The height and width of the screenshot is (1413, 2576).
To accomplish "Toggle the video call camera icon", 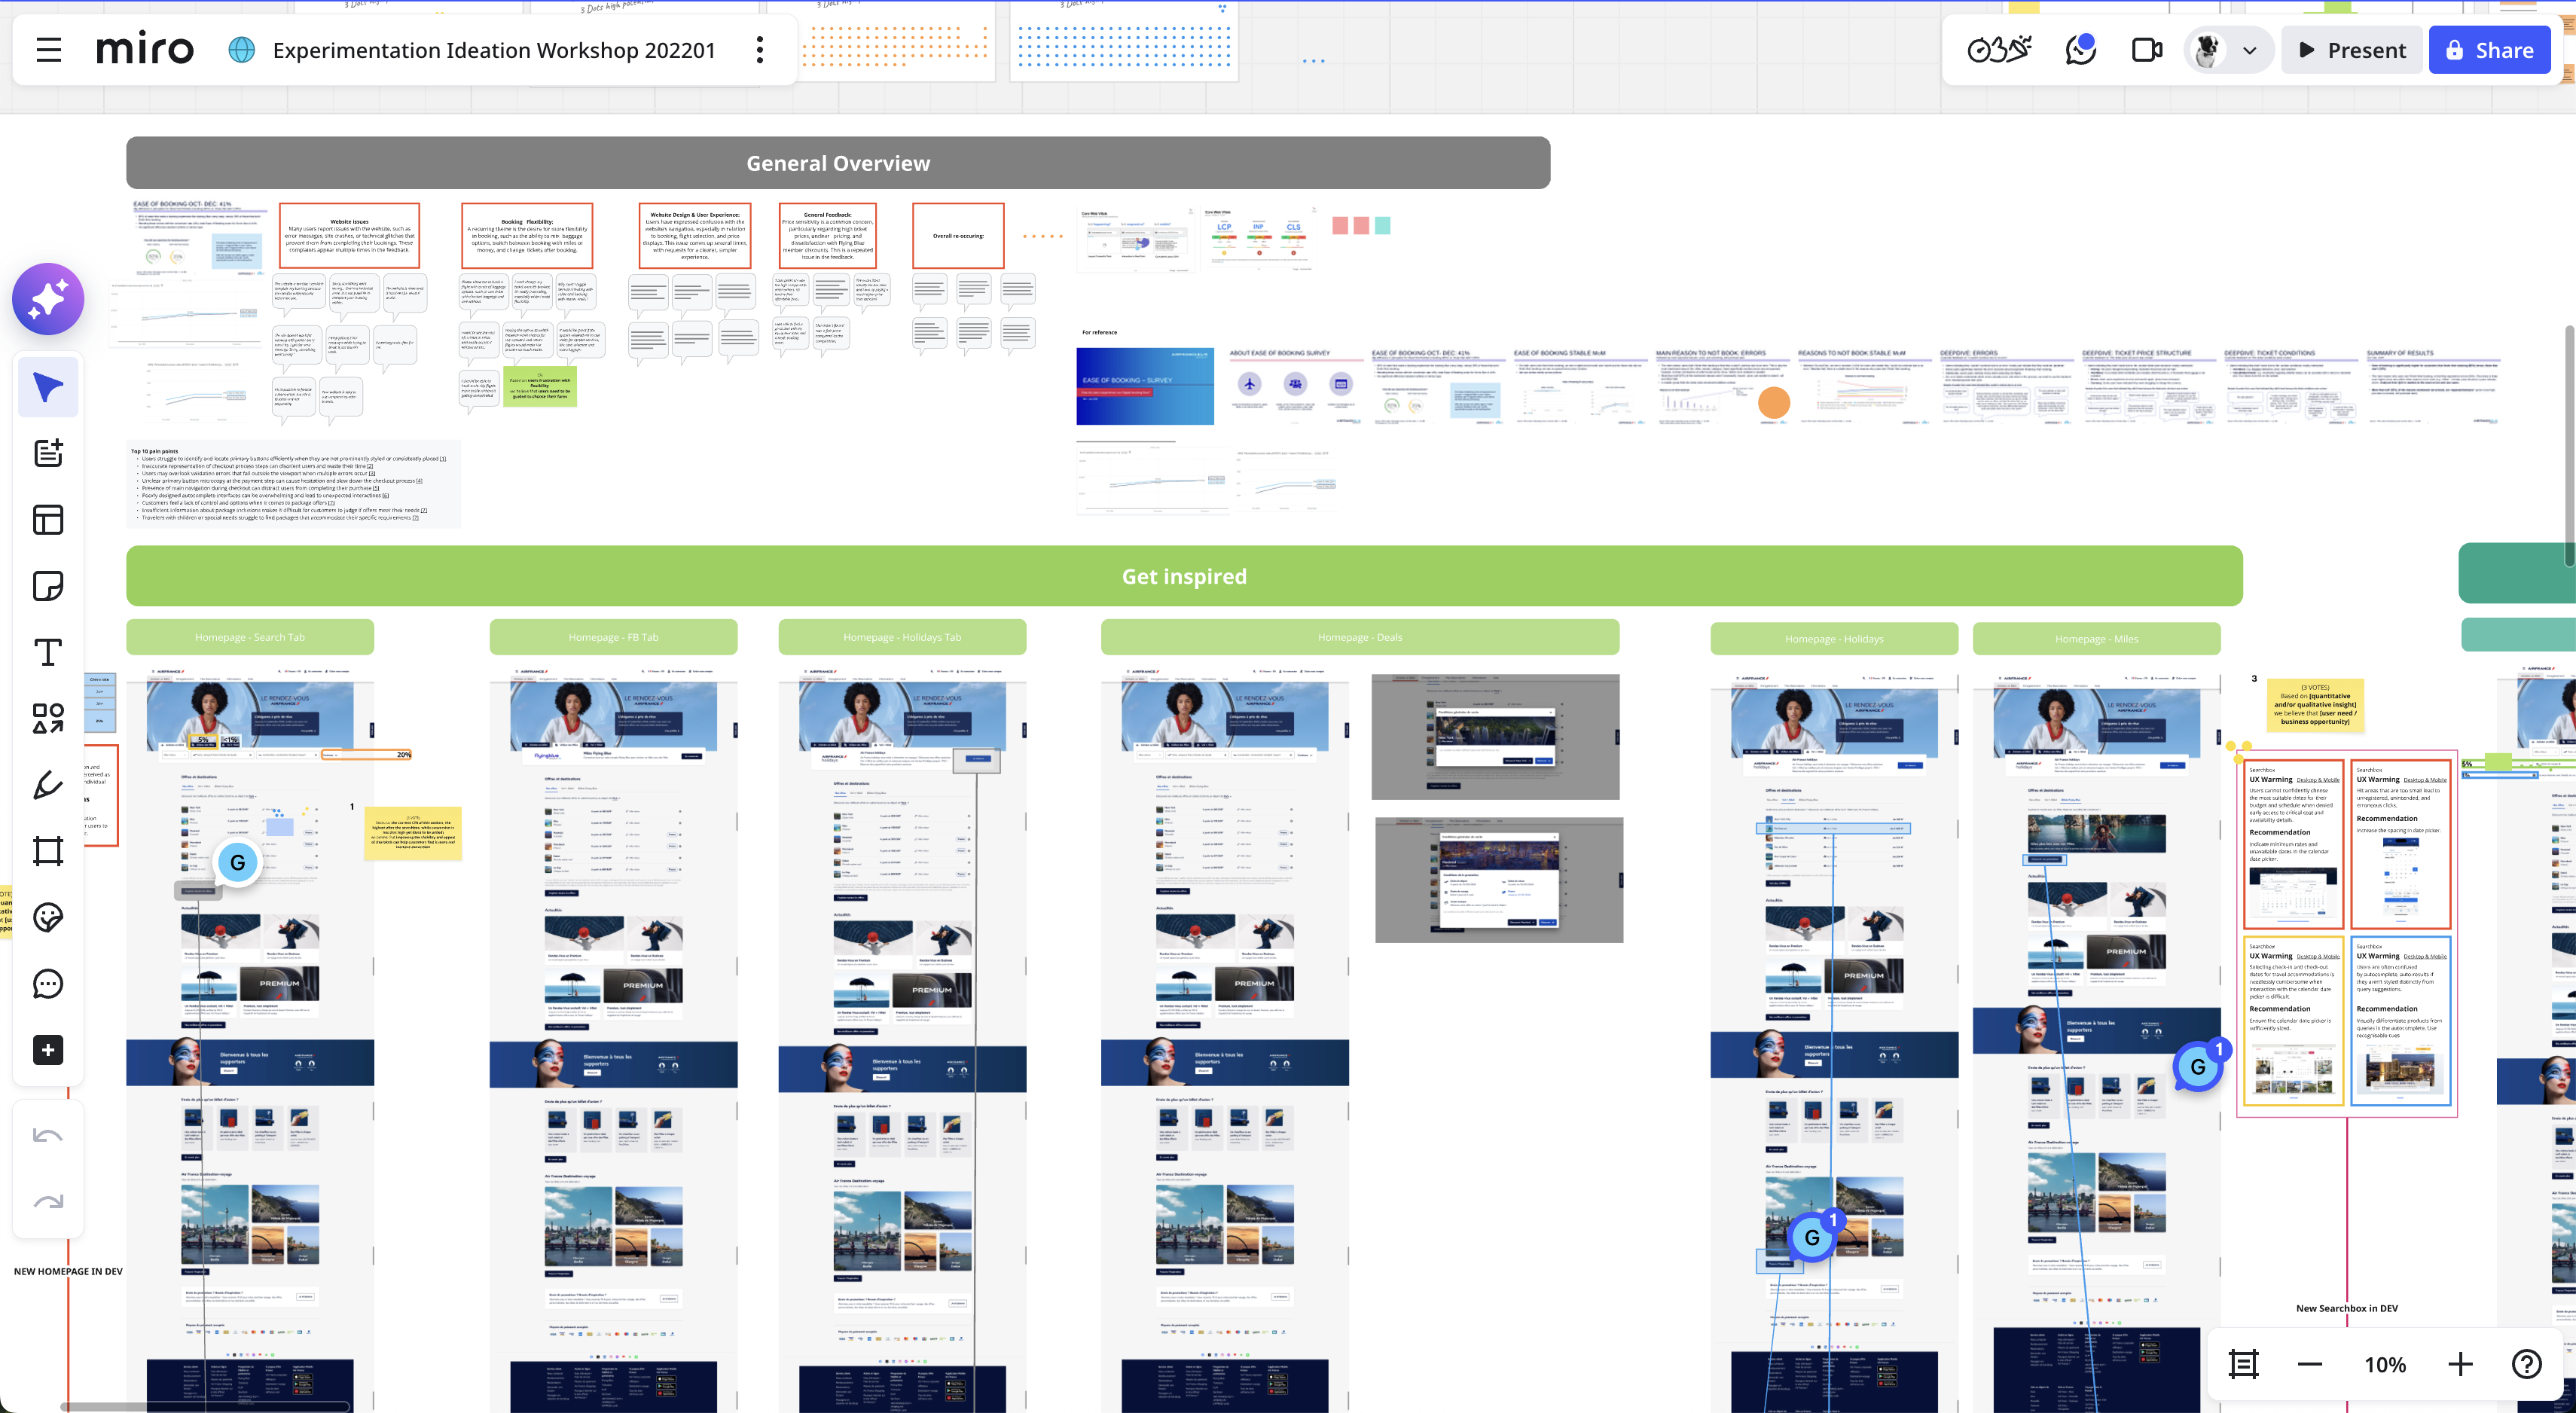I will (2147, 50).
